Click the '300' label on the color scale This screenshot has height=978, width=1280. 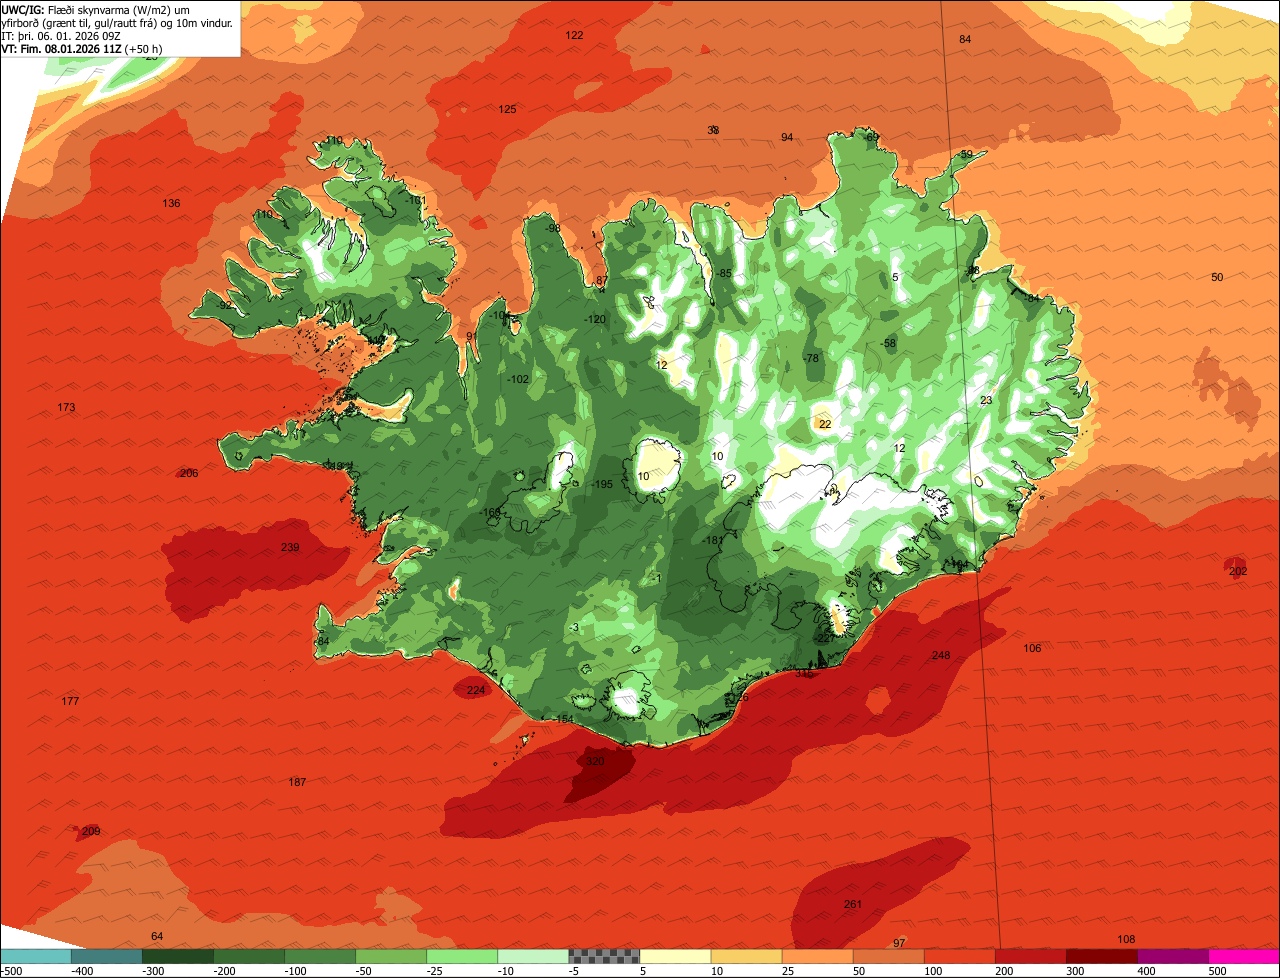tap(1074, 971)
